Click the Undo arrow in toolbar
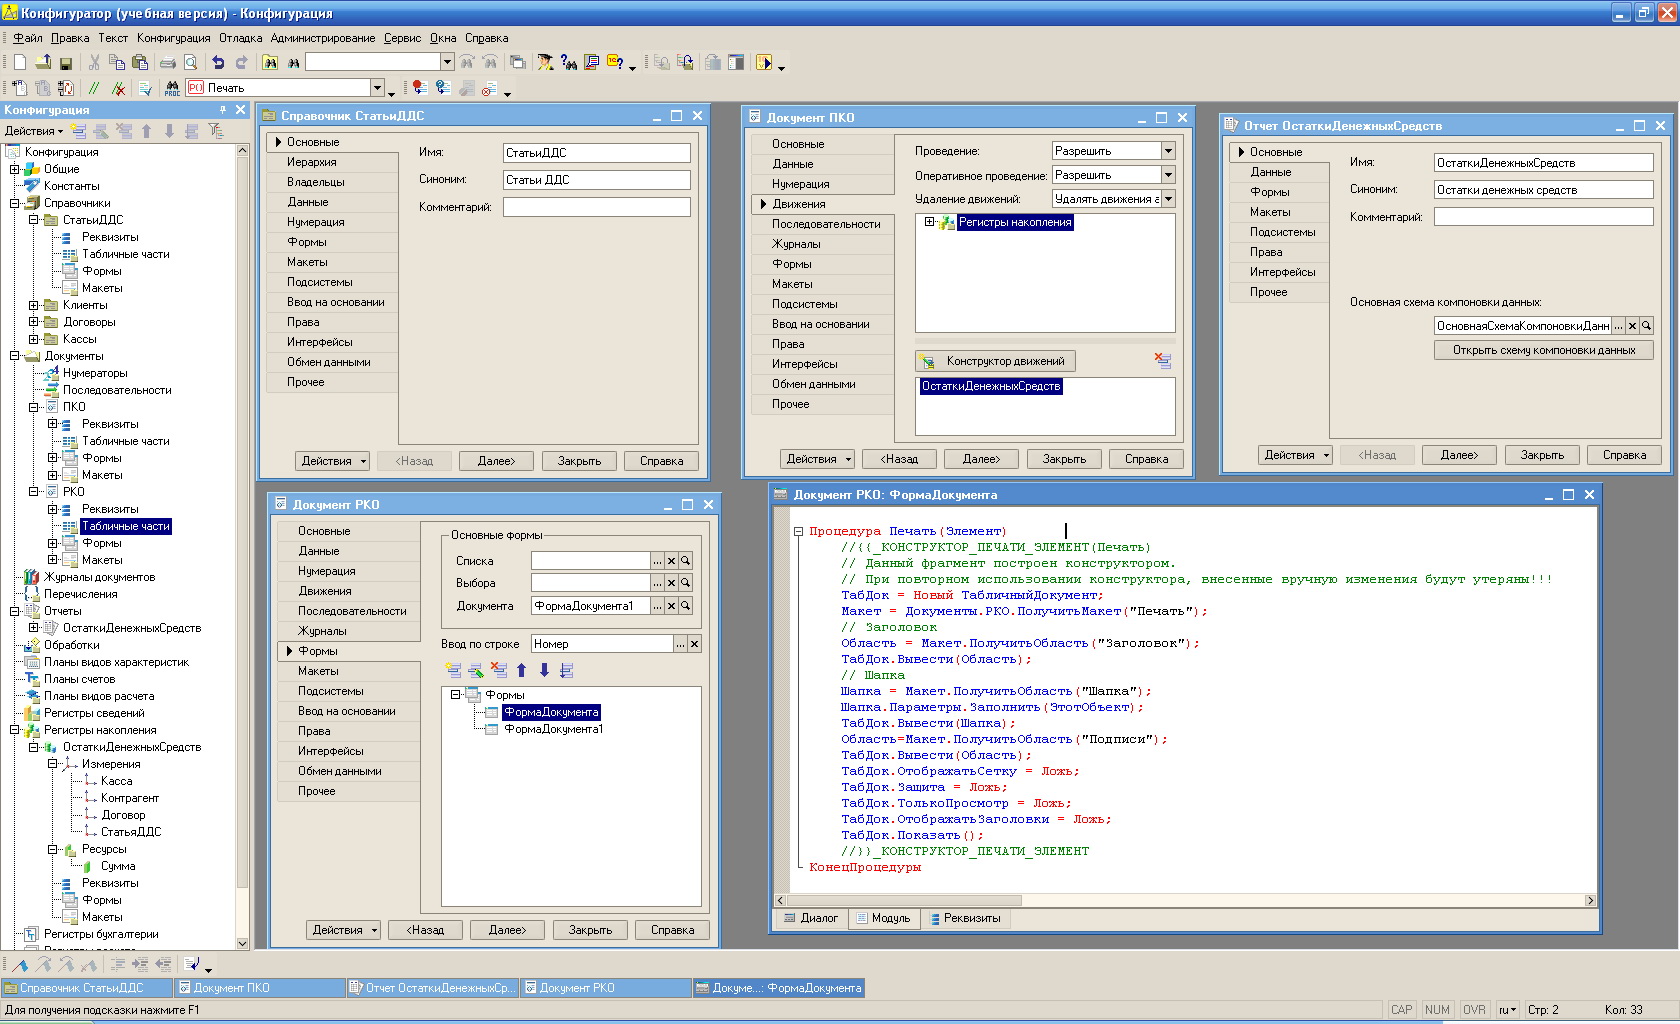Viewport: 1680px width, 1024px height. [x=218, y=63]
